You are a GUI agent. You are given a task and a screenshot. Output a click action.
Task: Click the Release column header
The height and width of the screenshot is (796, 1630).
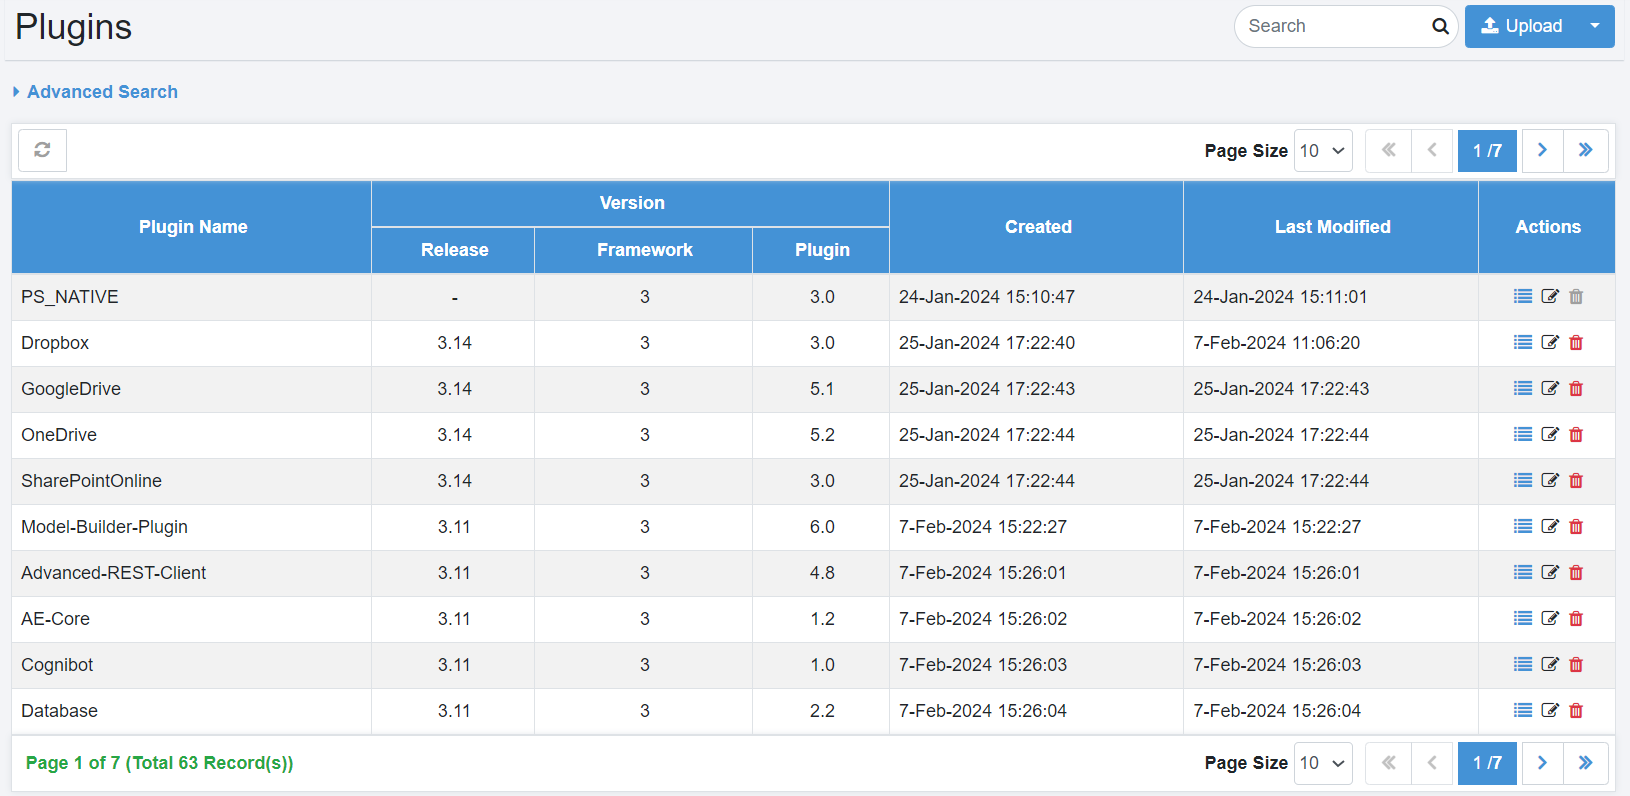click(454, 250)
